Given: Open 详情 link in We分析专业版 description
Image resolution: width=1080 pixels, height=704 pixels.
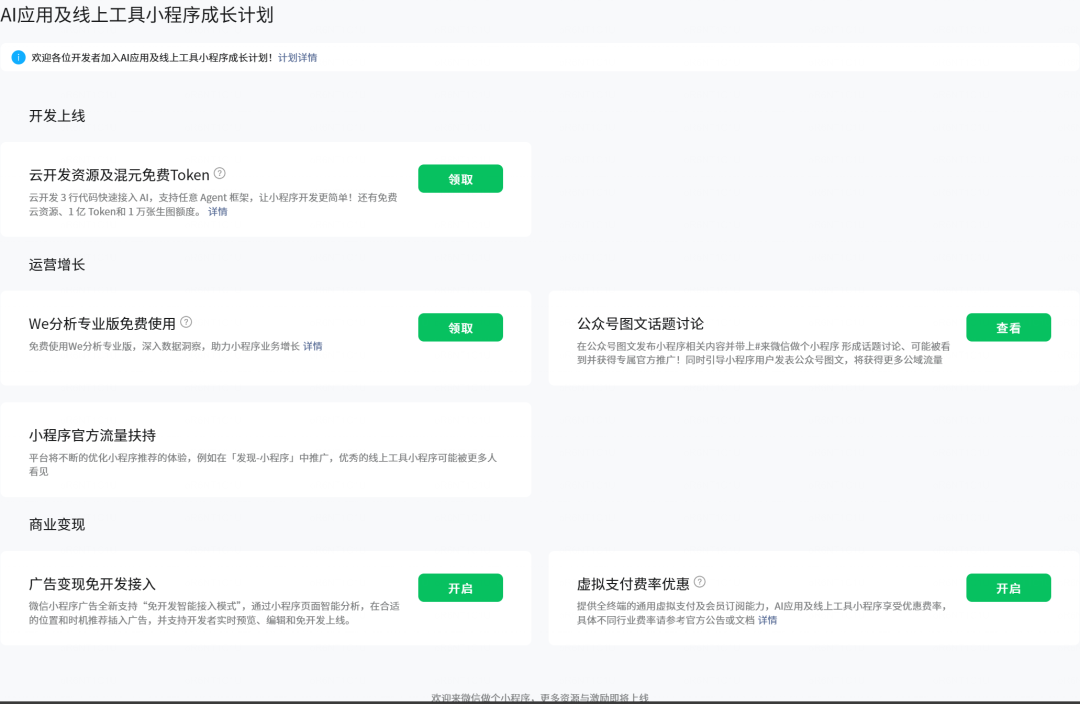Looking at the screenshot, I should point(313,346).
